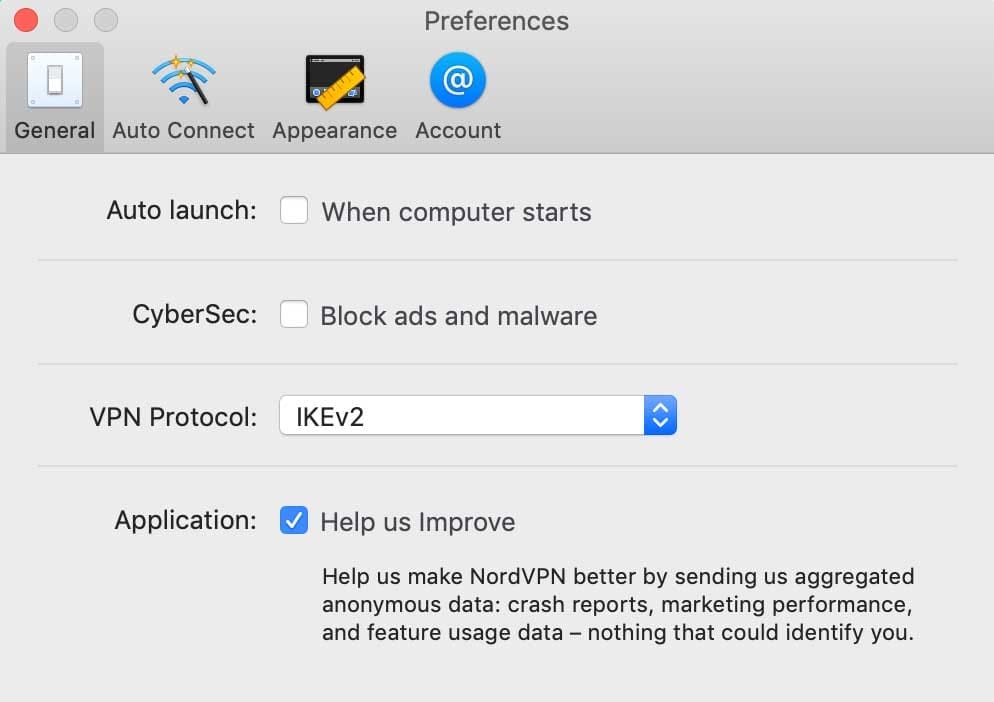Click the General light switch icon
This screenshot has height=702, width=994.
point(54,81)
